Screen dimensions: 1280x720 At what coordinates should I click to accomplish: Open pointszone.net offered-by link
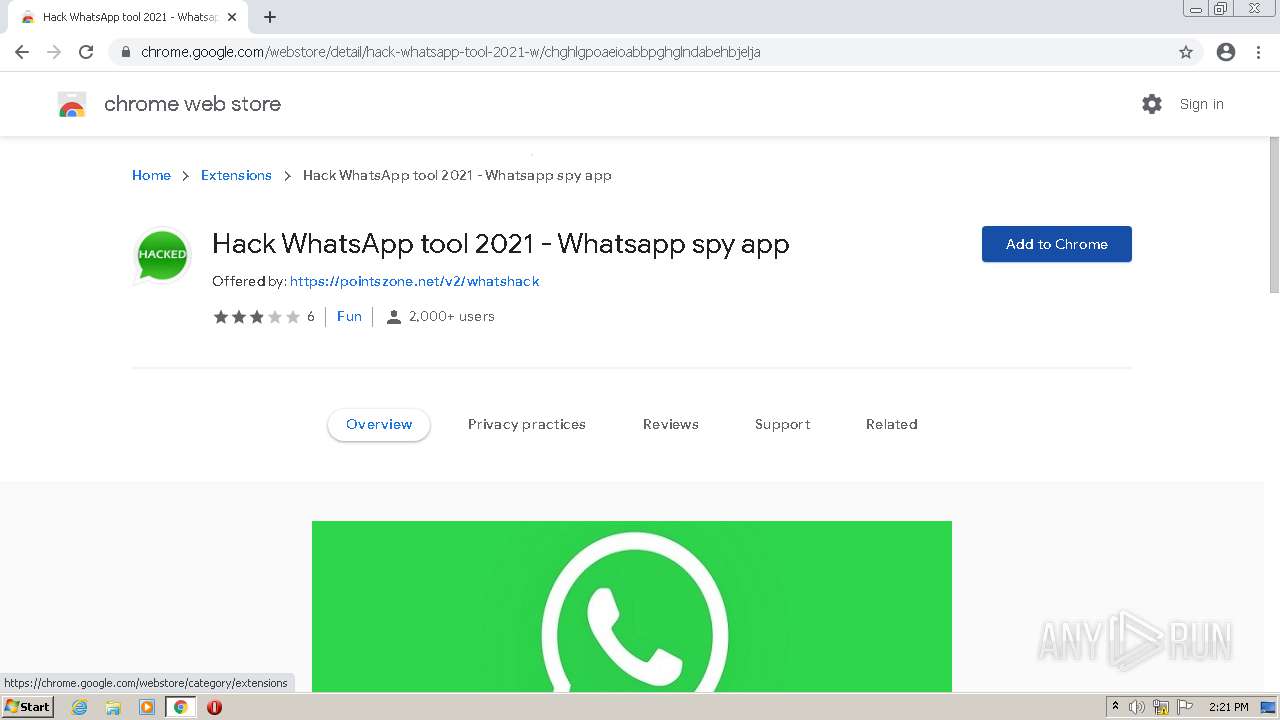pyautogui.click(x=415, y=282)
